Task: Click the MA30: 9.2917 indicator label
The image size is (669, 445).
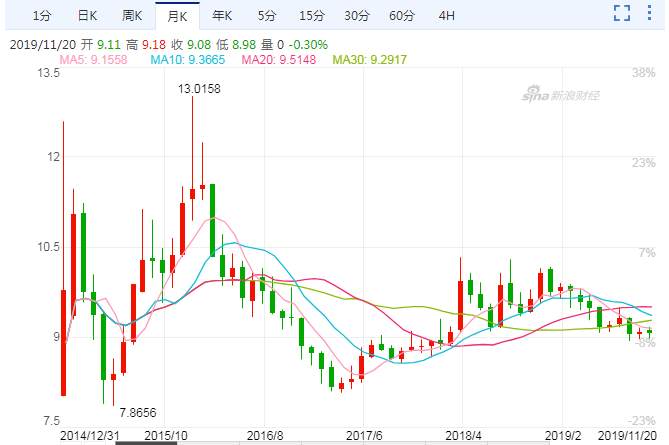Action: click(x=369, y=60)
